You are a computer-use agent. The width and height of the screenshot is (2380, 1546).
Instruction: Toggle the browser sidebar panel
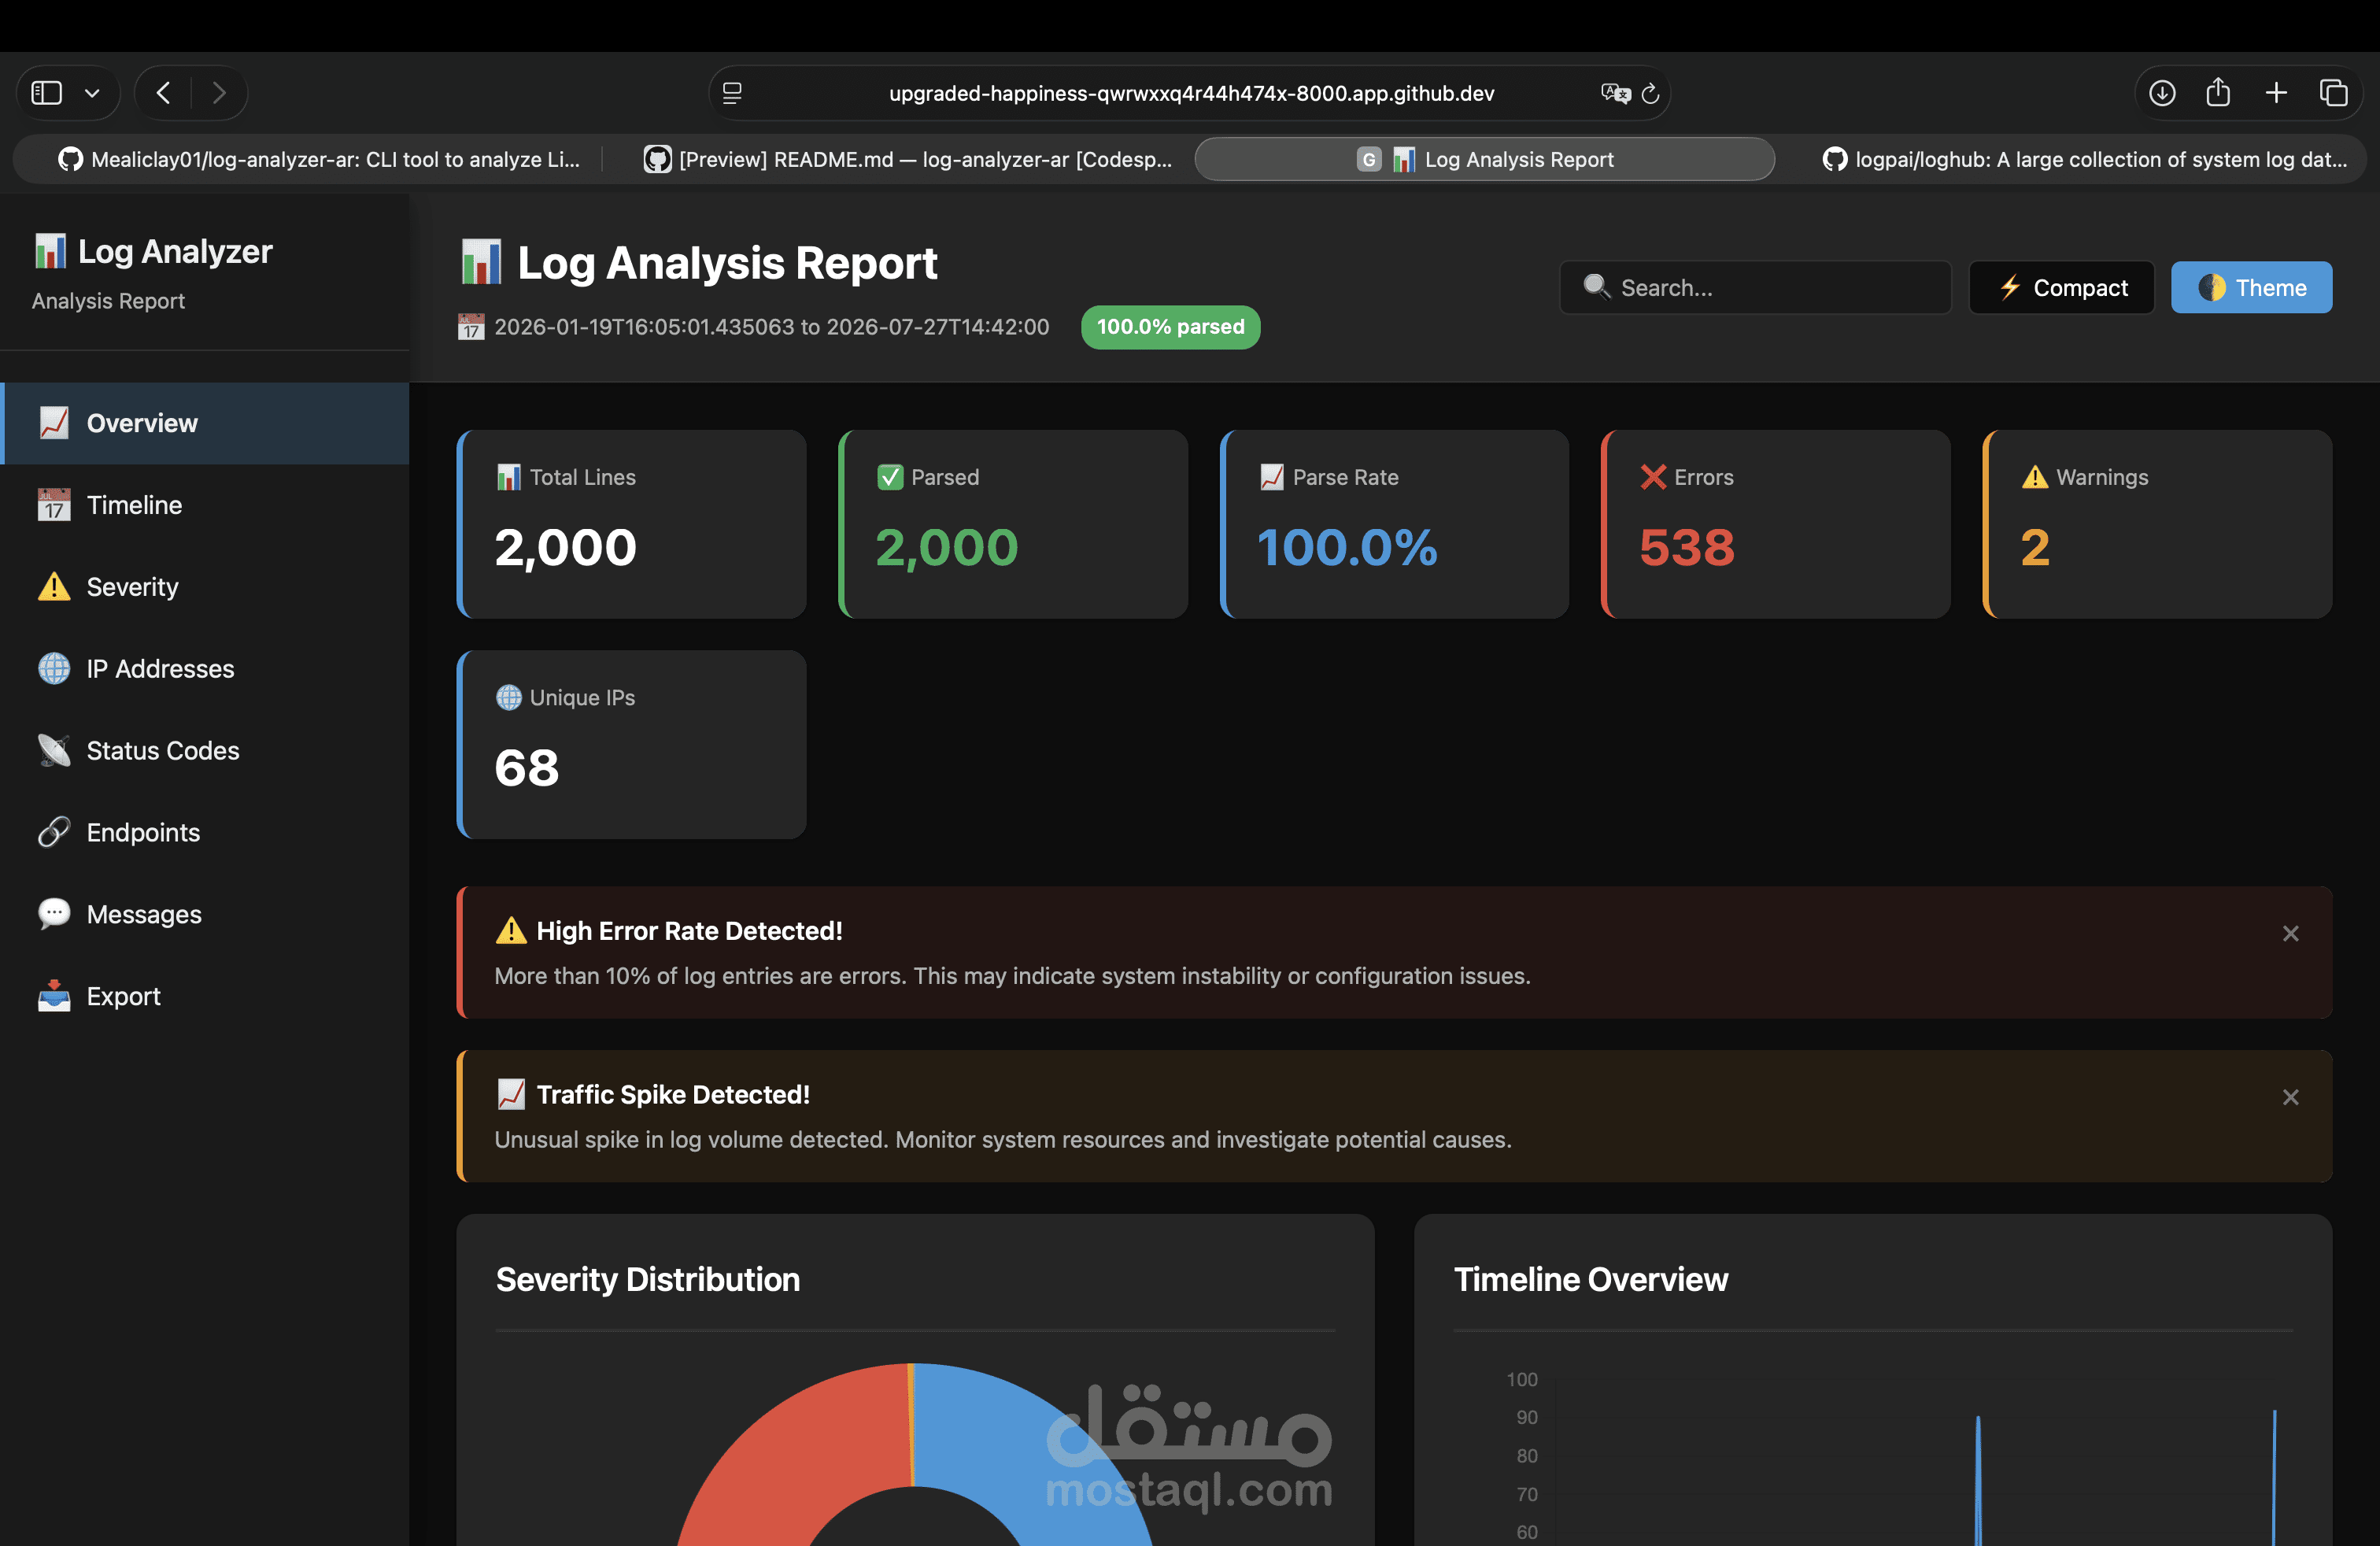(45, 92)
